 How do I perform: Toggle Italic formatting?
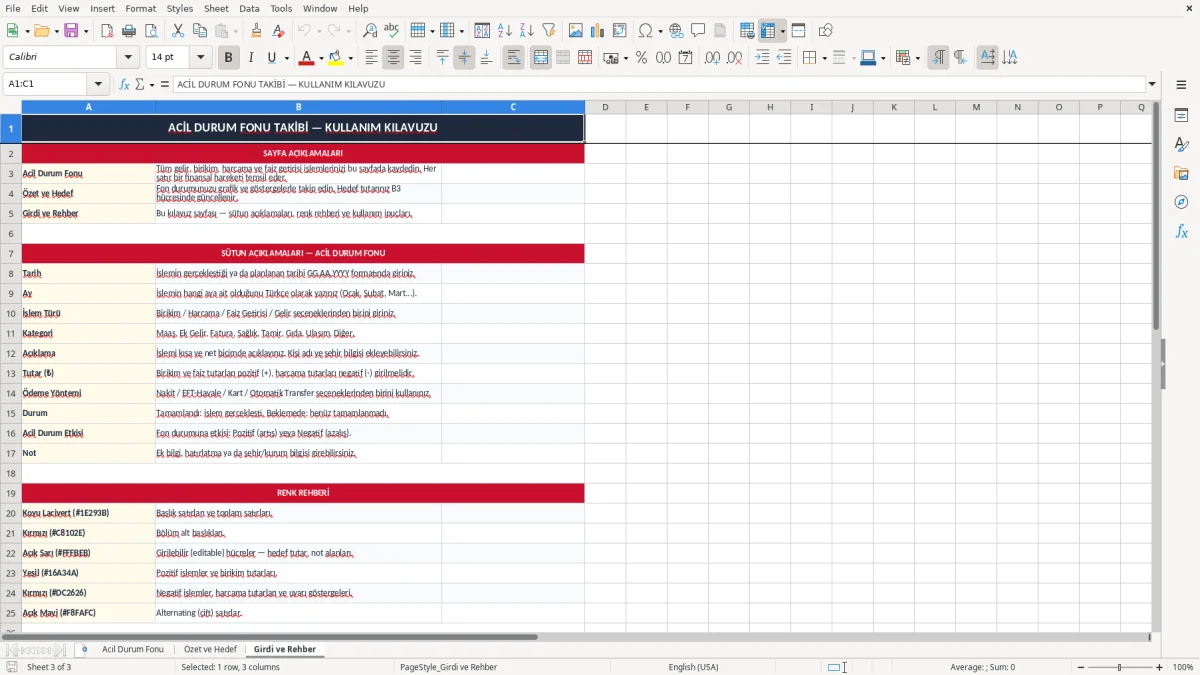(x=251, y=58)
